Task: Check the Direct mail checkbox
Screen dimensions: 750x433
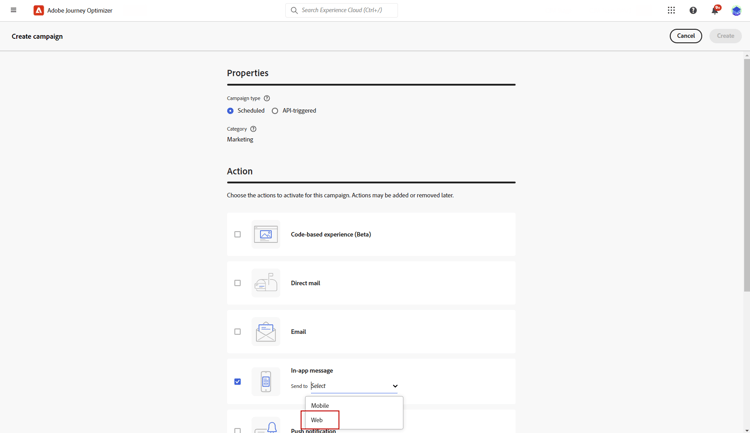Action: pyautogui.click(x=237, y=283)
